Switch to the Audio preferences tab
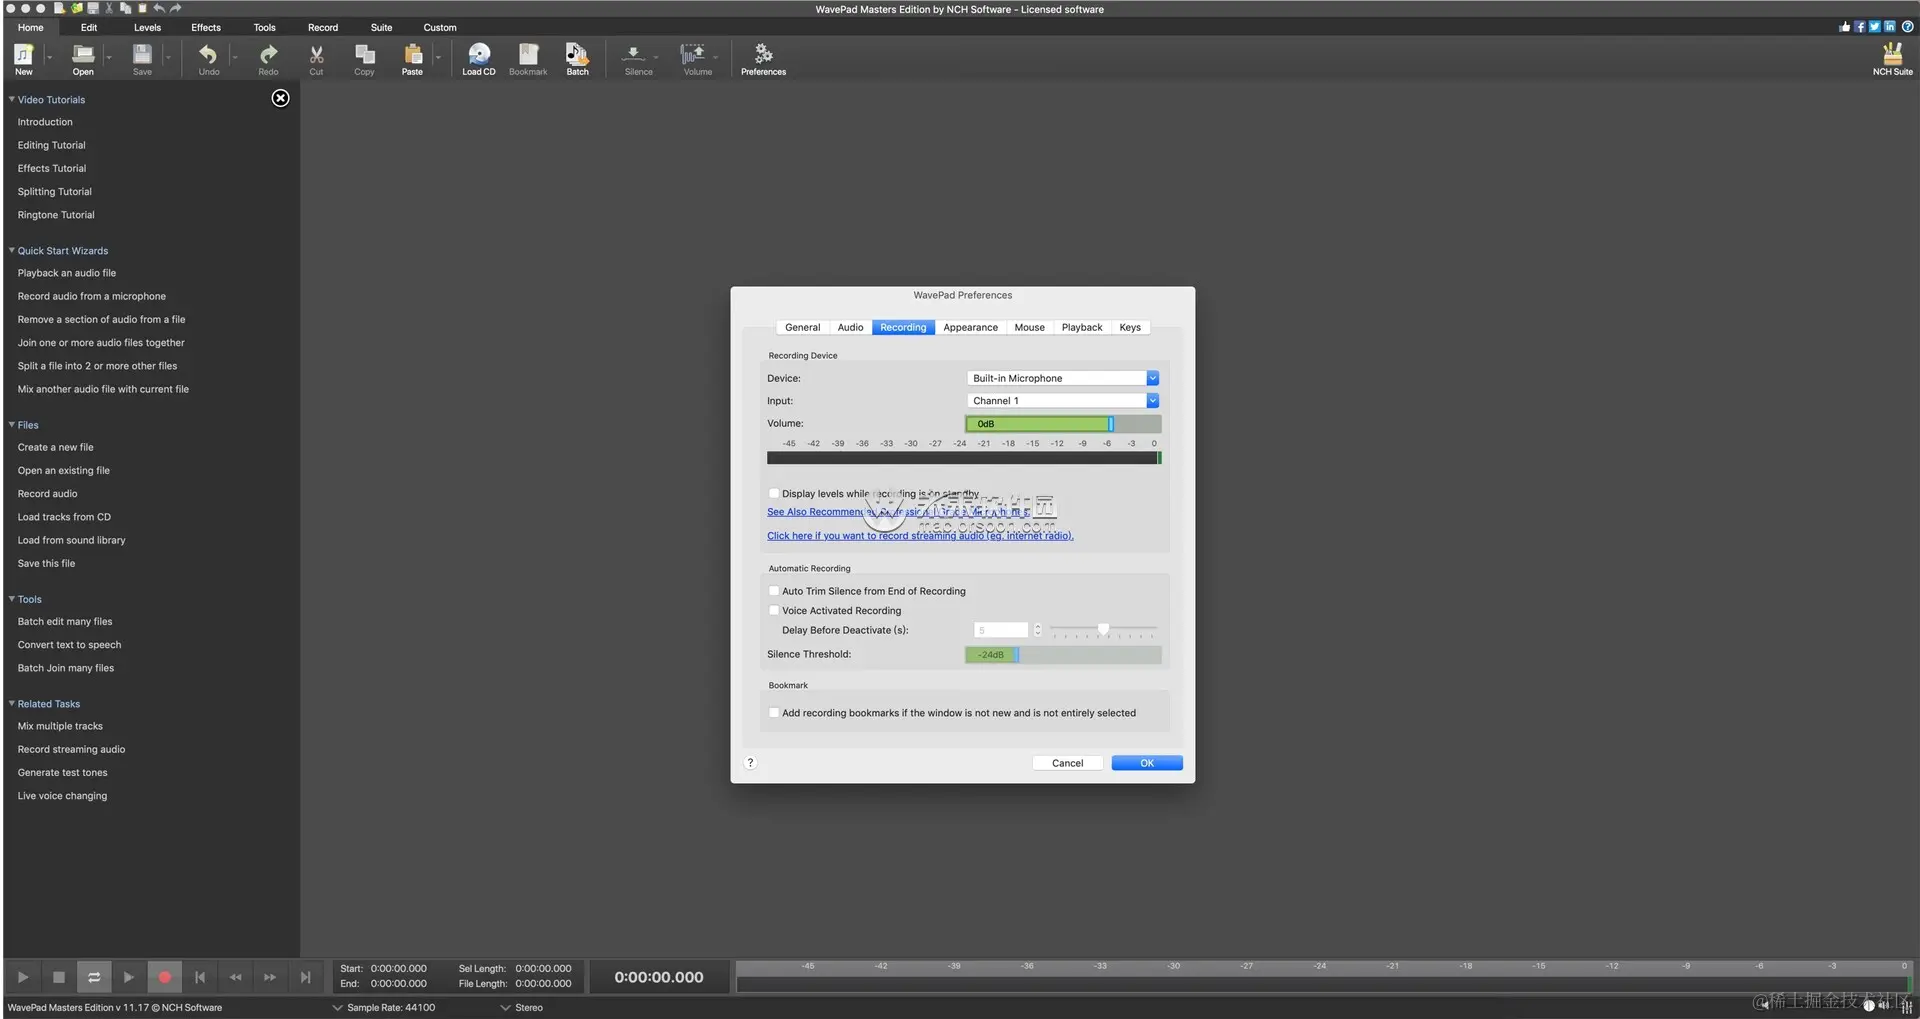The height and width of the screenshot is (1019, 1920). (x=850, y=327)
